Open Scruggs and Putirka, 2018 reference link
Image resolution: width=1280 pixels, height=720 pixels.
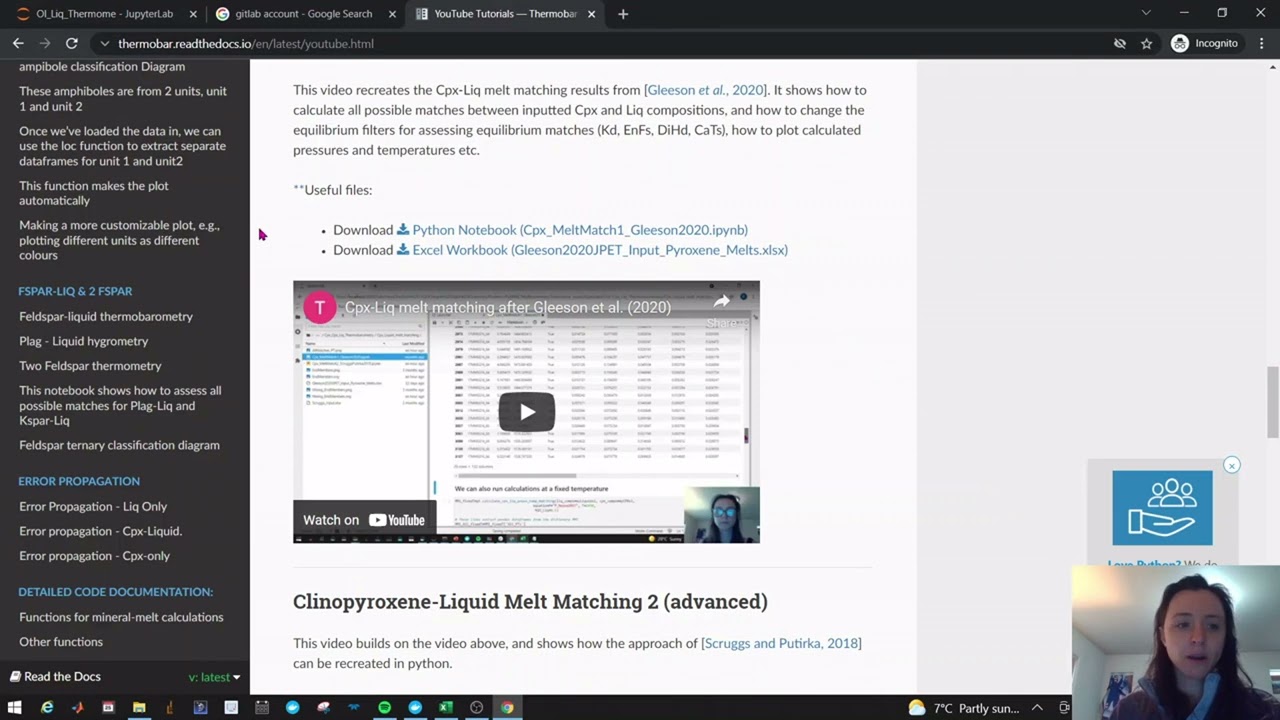(x=782, y=643)
